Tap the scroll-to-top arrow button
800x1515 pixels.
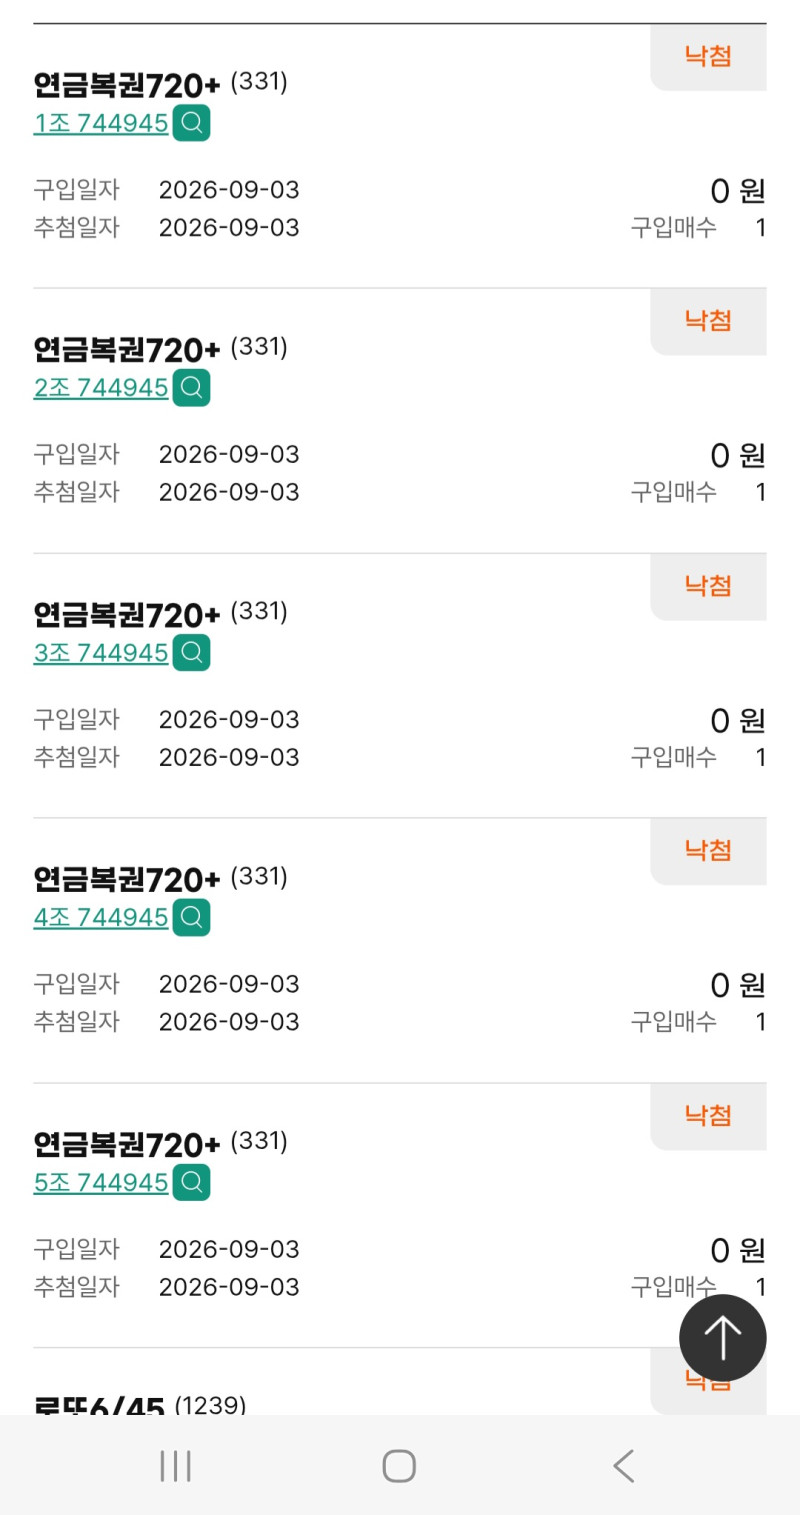[x=723, y=1338]
